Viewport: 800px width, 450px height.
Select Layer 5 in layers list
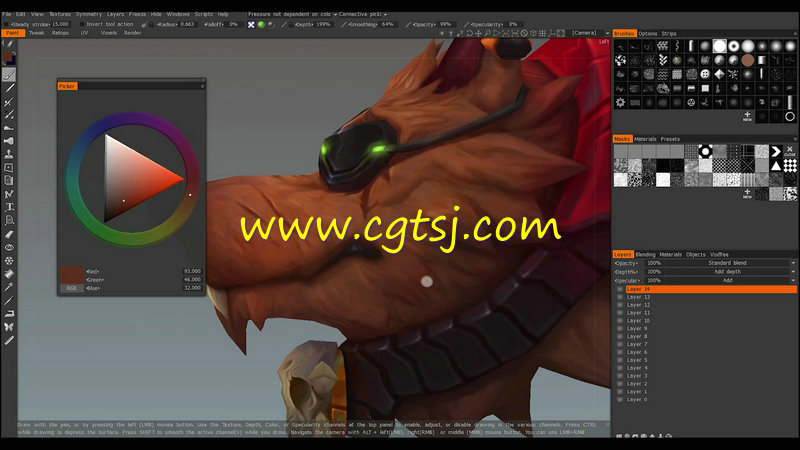(711, 360)
